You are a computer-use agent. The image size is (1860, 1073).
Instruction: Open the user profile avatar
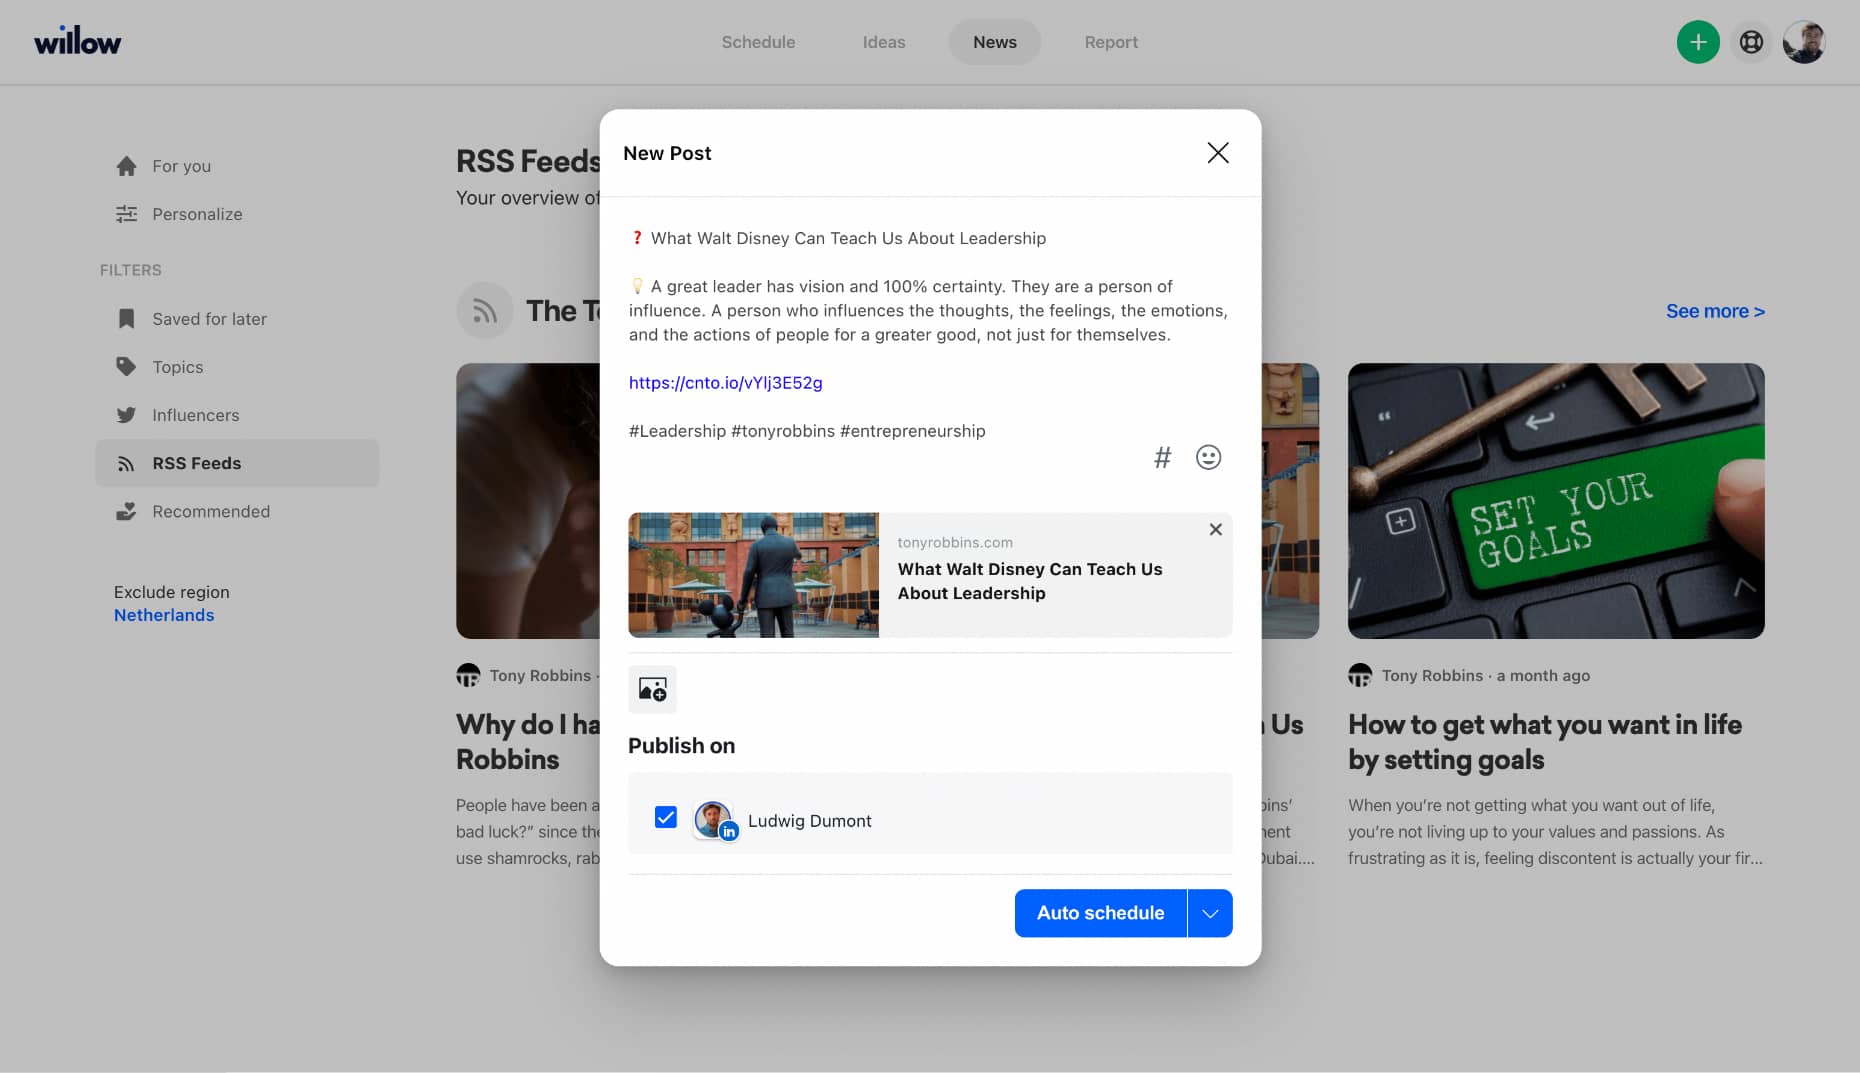point(1804,42)
